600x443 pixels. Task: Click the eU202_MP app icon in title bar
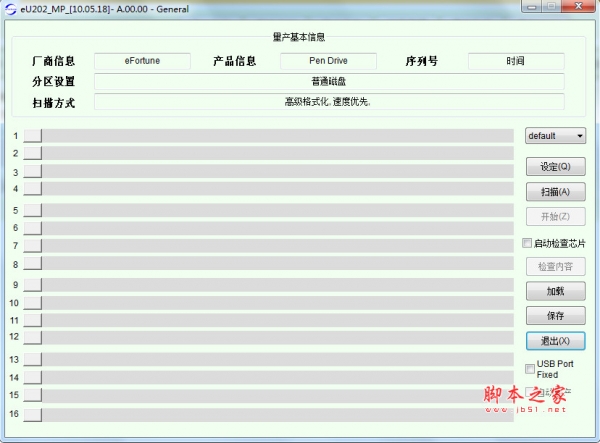(x=11, y=9)
